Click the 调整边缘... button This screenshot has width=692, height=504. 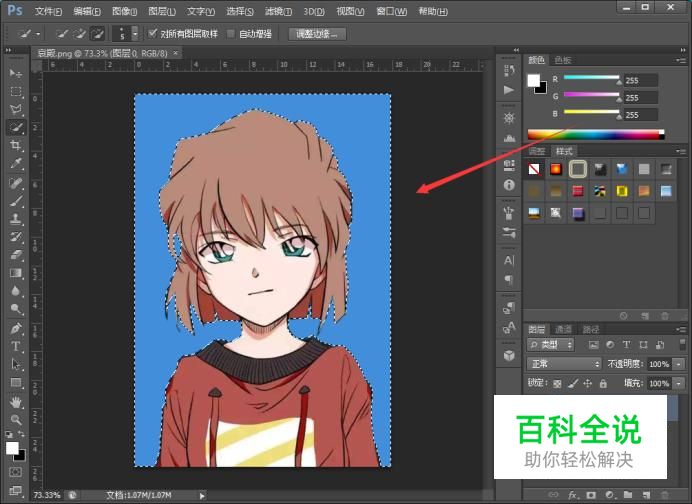317,34
